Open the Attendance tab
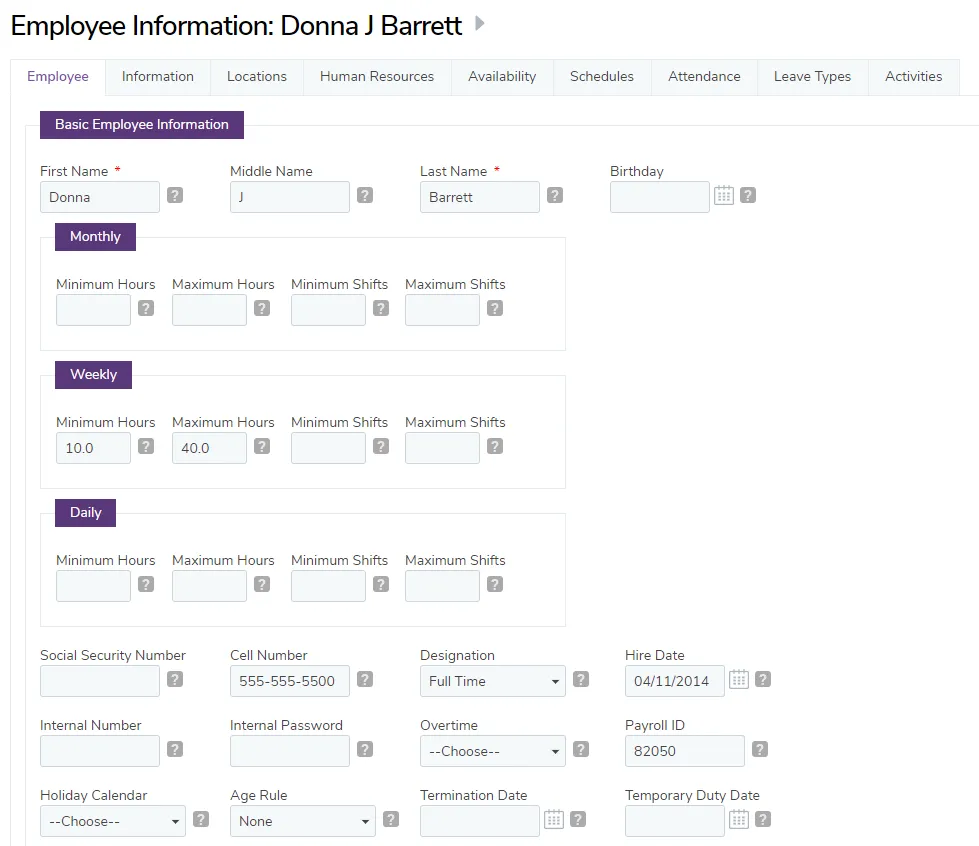 [x=704, y=77]
